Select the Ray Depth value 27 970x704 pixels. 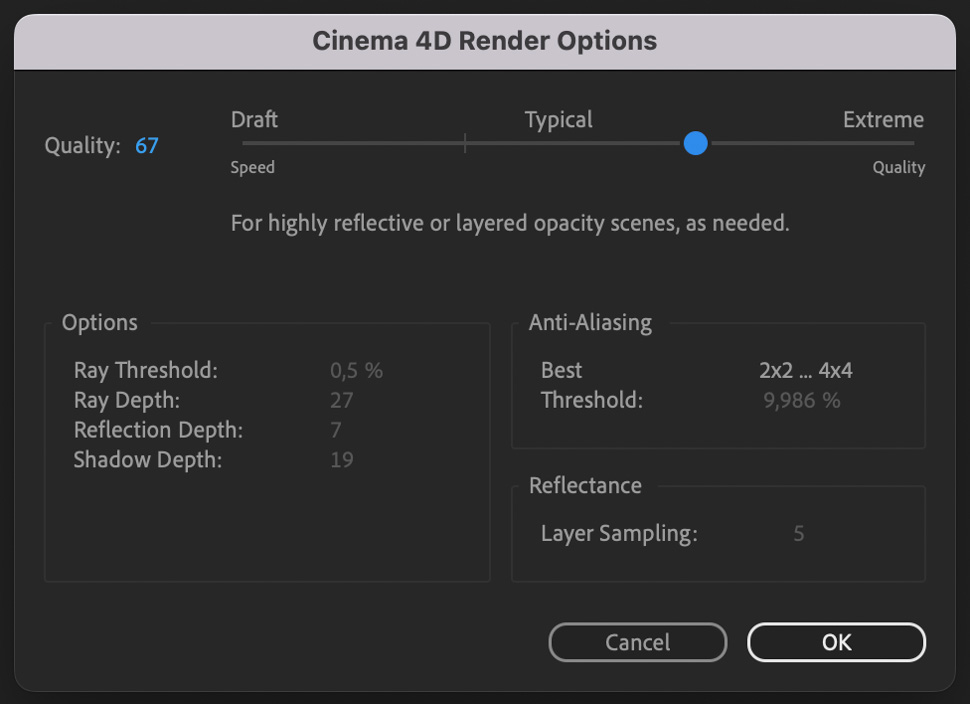pyautogui.click(x=341, y=400)
